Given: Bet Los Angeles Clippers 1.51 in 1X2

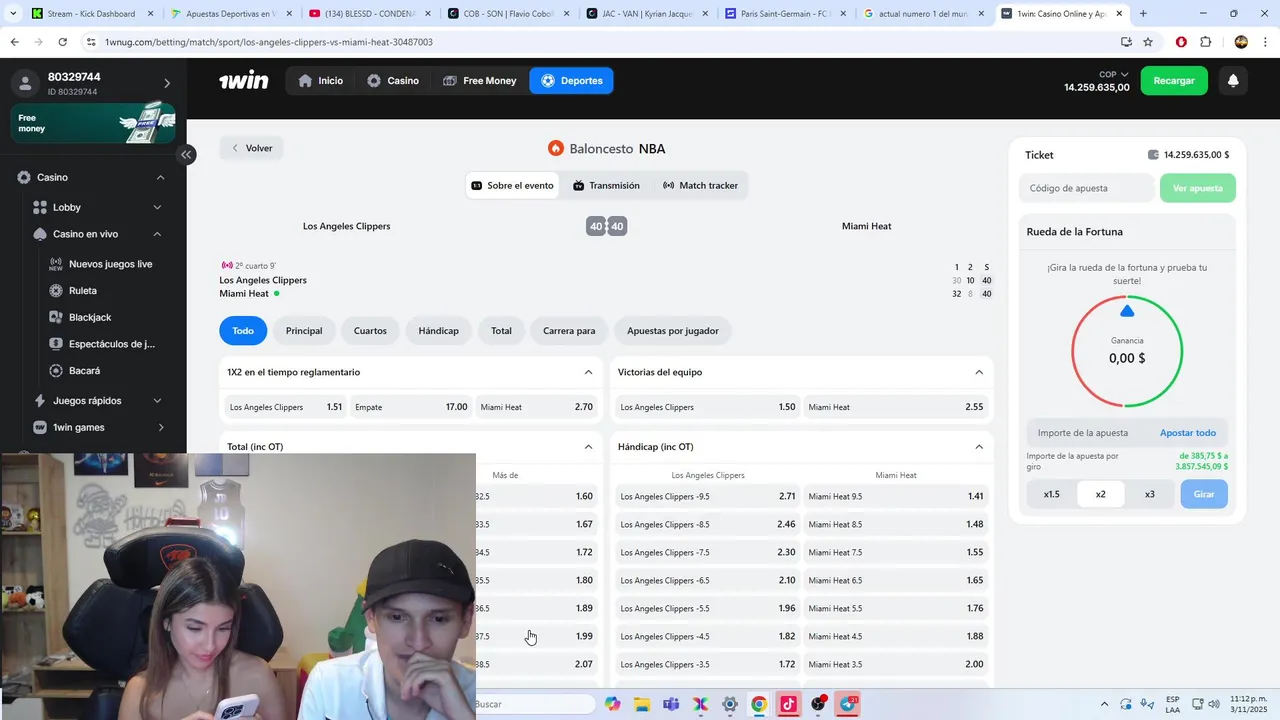Looking at the screenshot, I should coord(286,407).
